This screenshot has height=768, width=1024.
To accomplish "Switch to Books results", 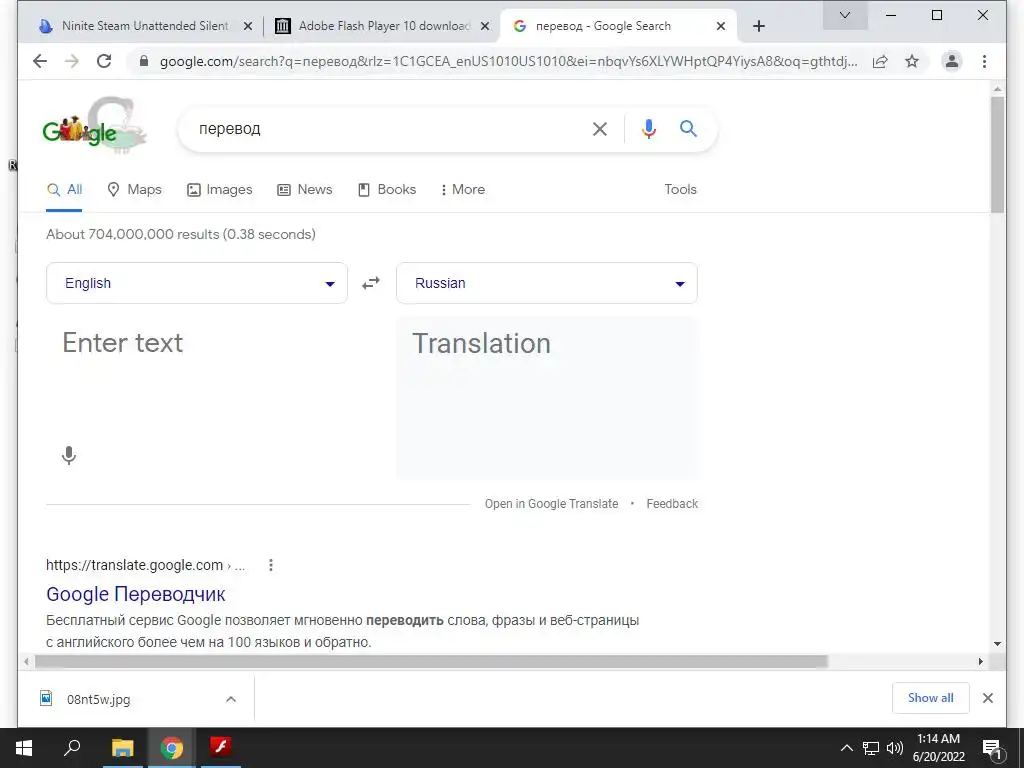I will pos(387,189).
